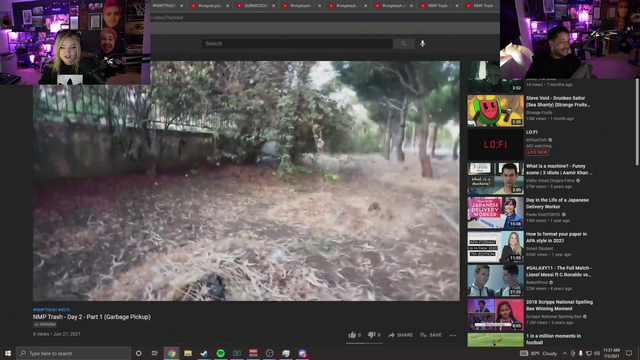Click 'What is a machine? - Funny scene' title
The width and height of the screenshot is (640, 360).
558,169
